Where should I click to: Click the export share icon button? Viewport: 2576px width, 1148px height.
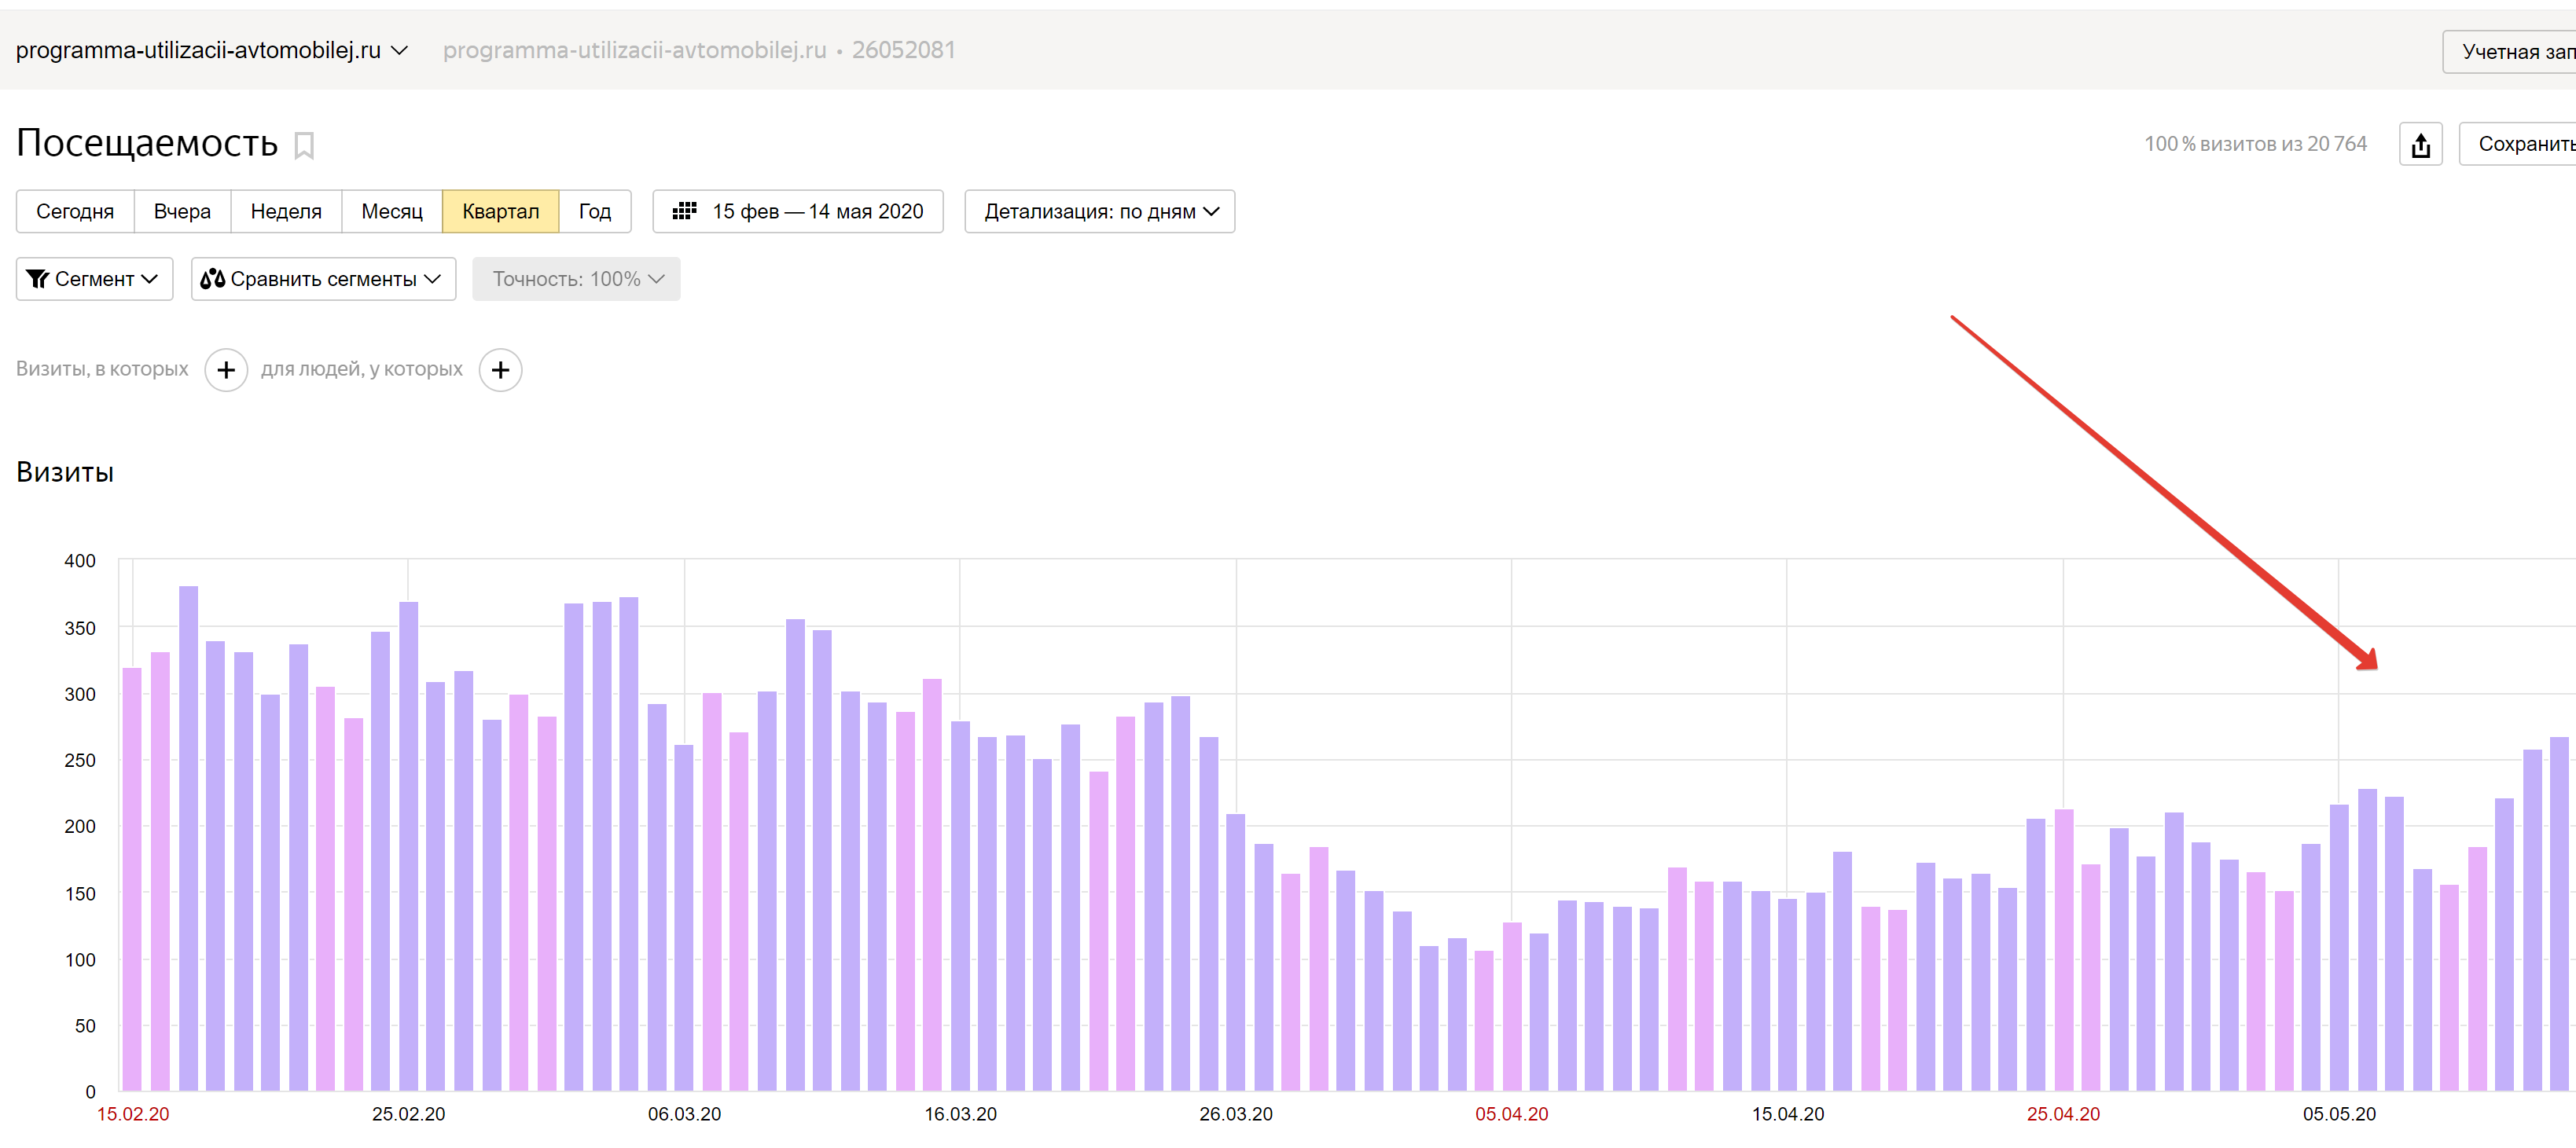tap(2420, 145)
